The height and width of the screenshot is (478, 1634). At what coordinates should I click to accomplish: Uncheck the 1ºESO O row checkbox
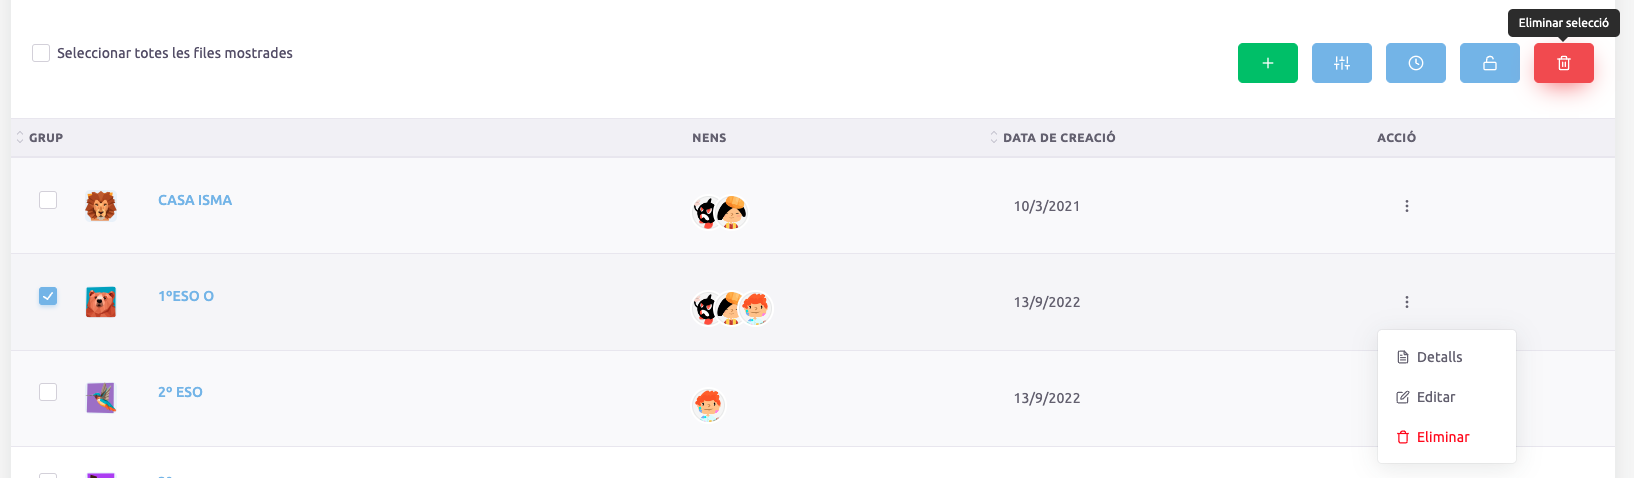(48, 296)
